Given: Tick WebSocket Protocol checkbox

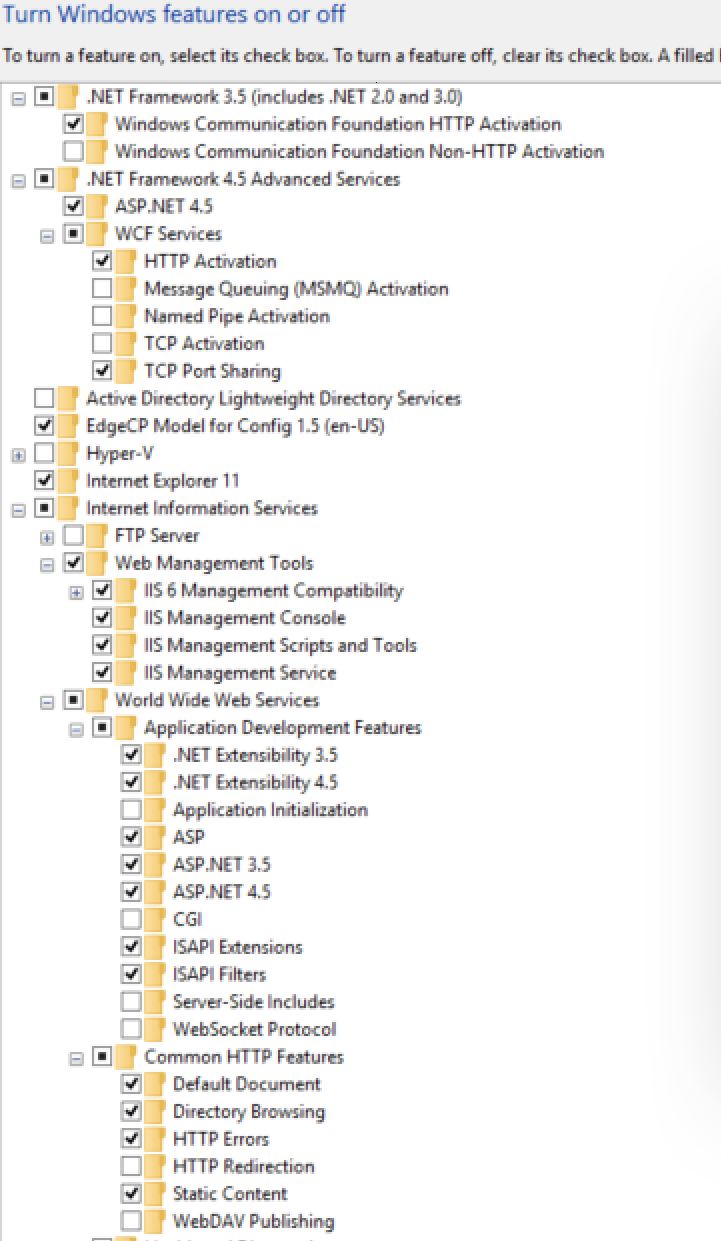Looking at the screenshot, I should 131,1029.
